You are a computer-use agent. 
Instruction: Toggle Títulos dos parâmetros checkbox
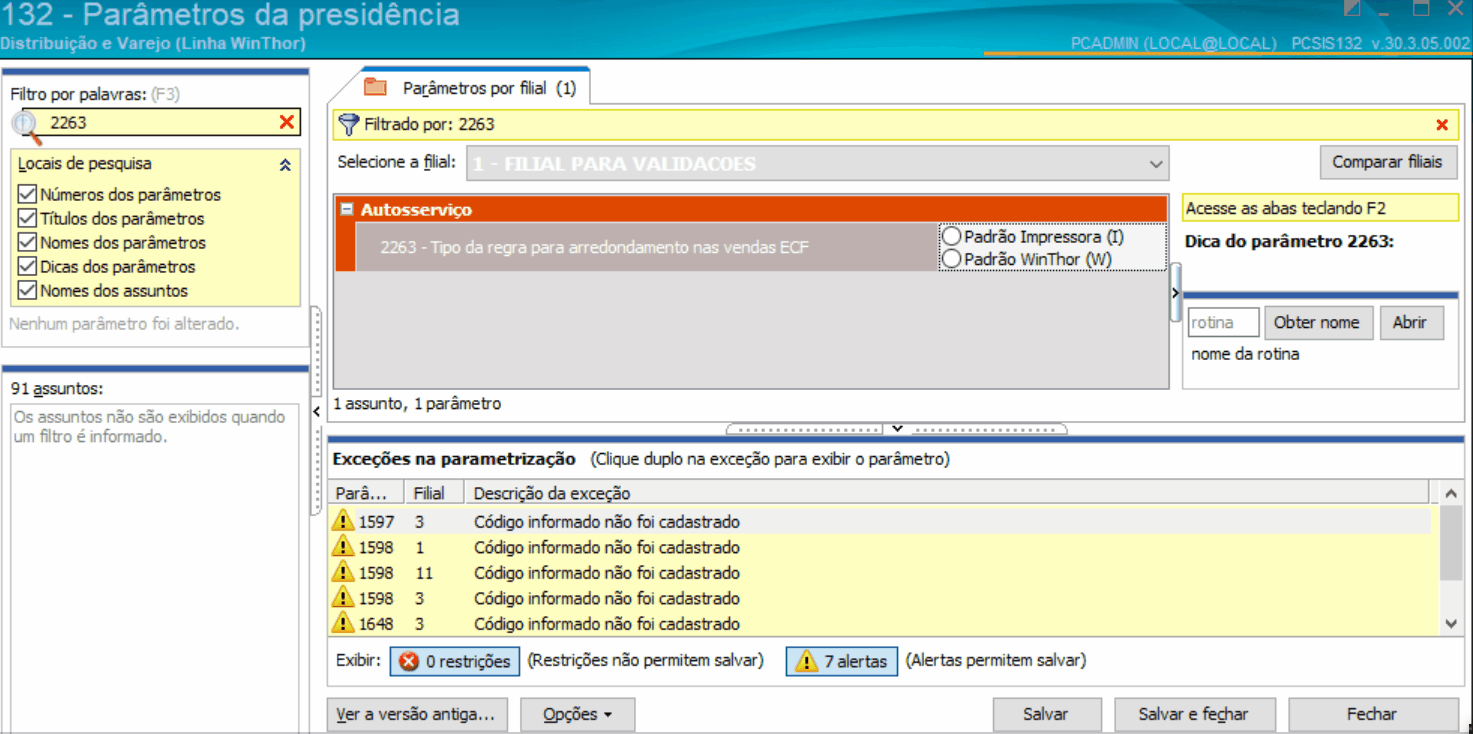pyautogui.click(x=27, y=219)
